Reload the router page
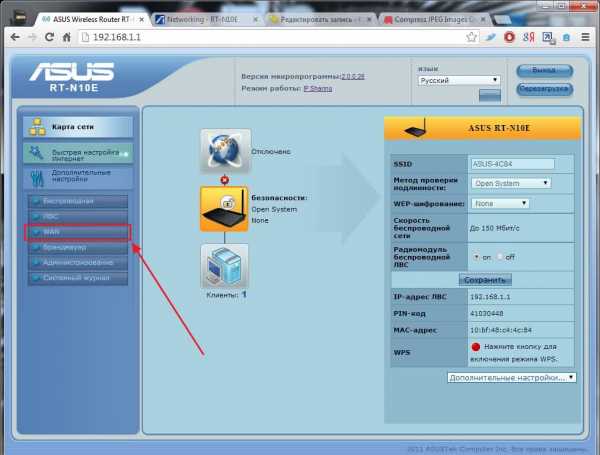Screen dimensions: 600x455 point(49,37)
